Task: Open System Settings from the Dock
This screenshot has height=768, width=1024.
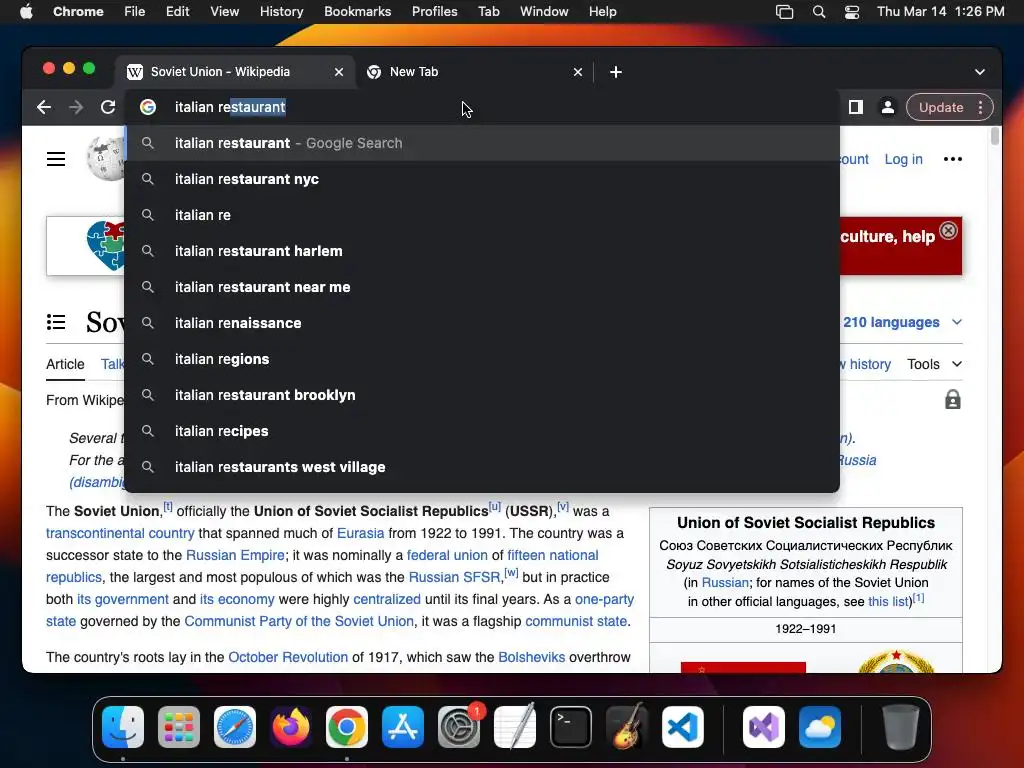Action: pyautogui.click(x=458, y=726)
